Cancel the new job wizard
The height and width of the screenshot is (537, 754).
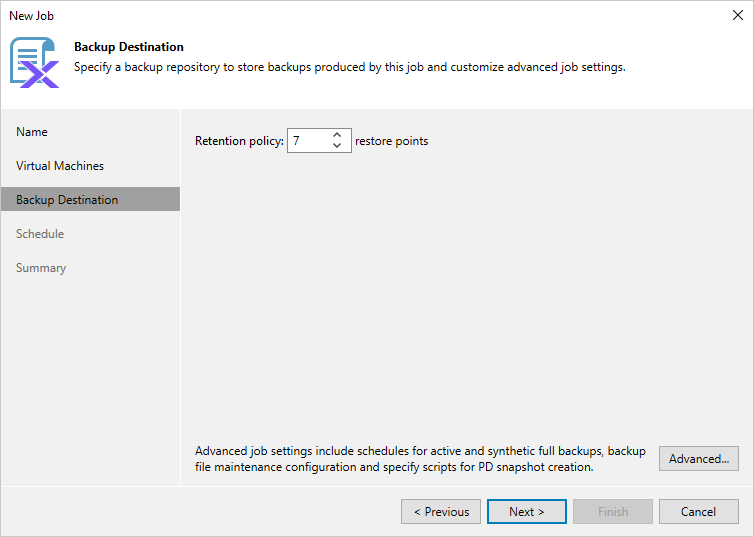(698, 512)
